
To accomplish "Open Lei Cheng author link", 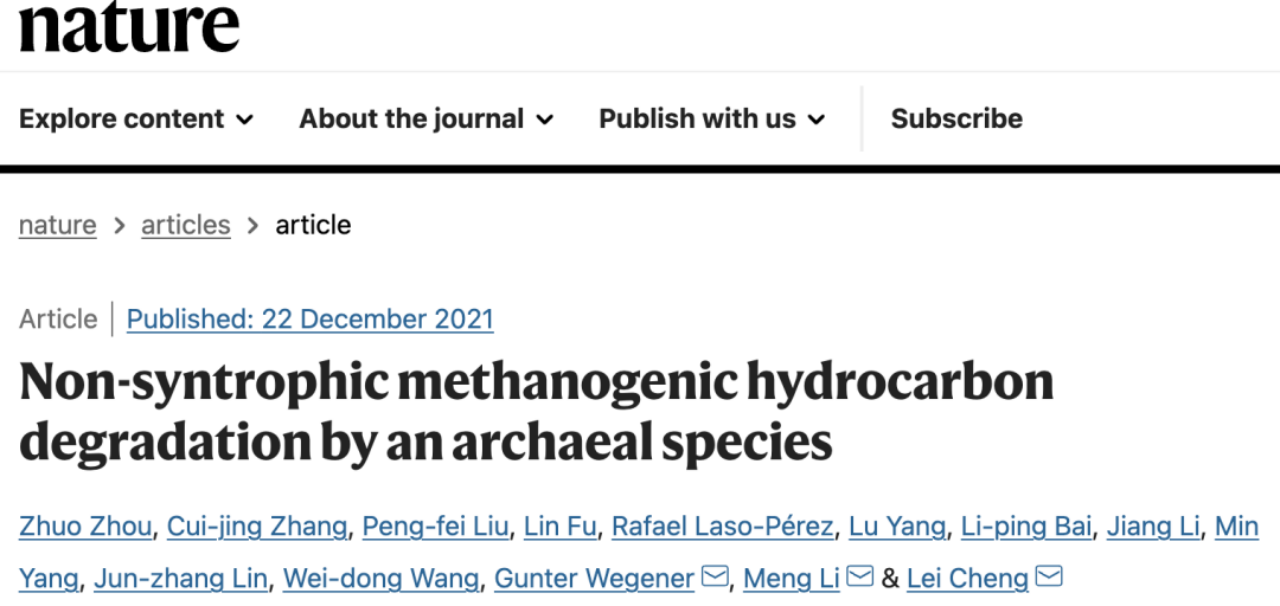I will coord(967,578).
